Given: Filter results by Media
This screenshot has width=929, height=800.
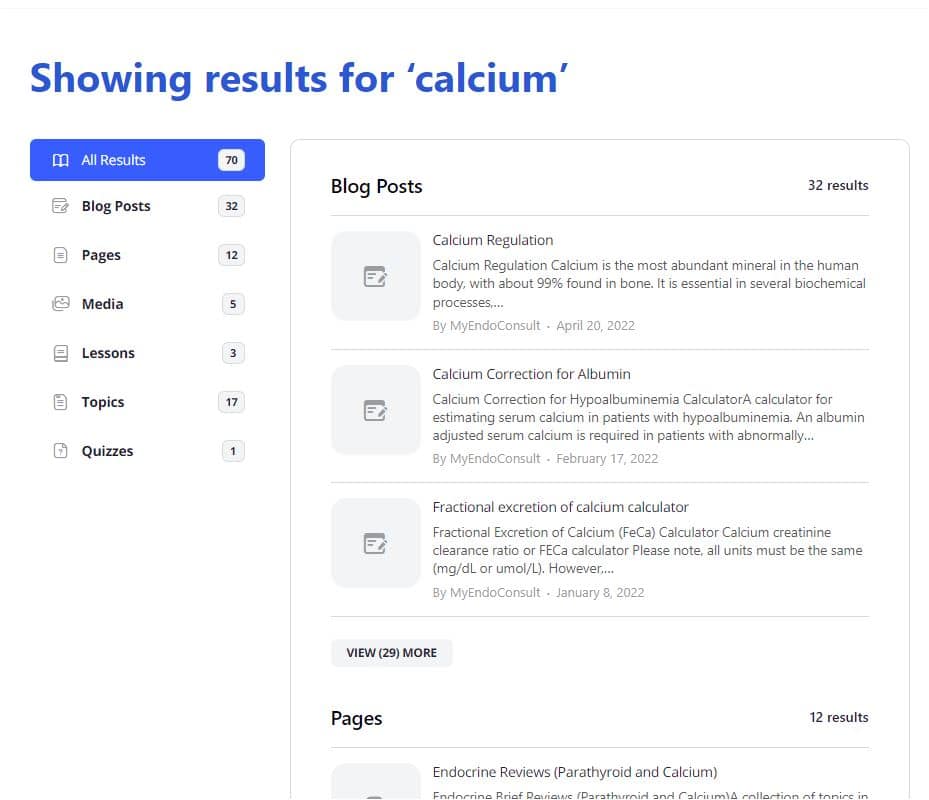Looking at the screenshot, I should 102,304.
